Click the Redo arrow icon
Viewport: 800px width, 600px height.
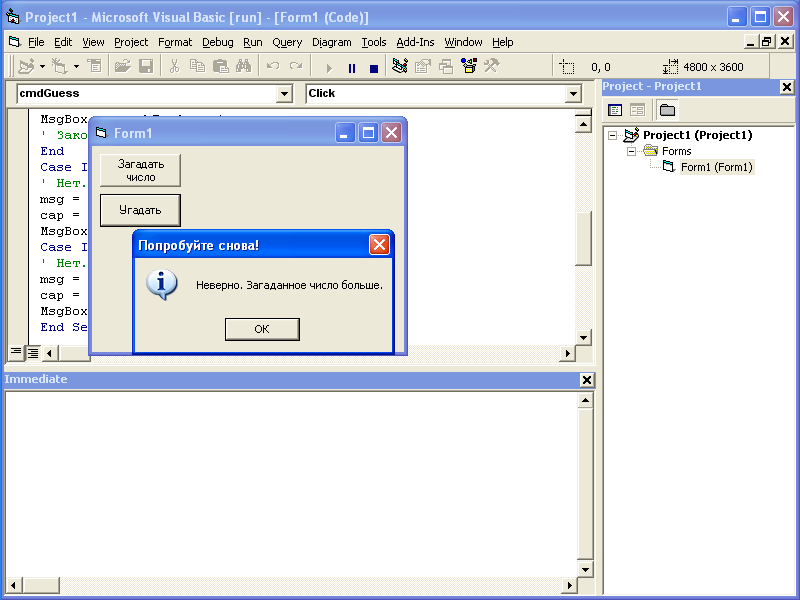click(x=296, y=66)
